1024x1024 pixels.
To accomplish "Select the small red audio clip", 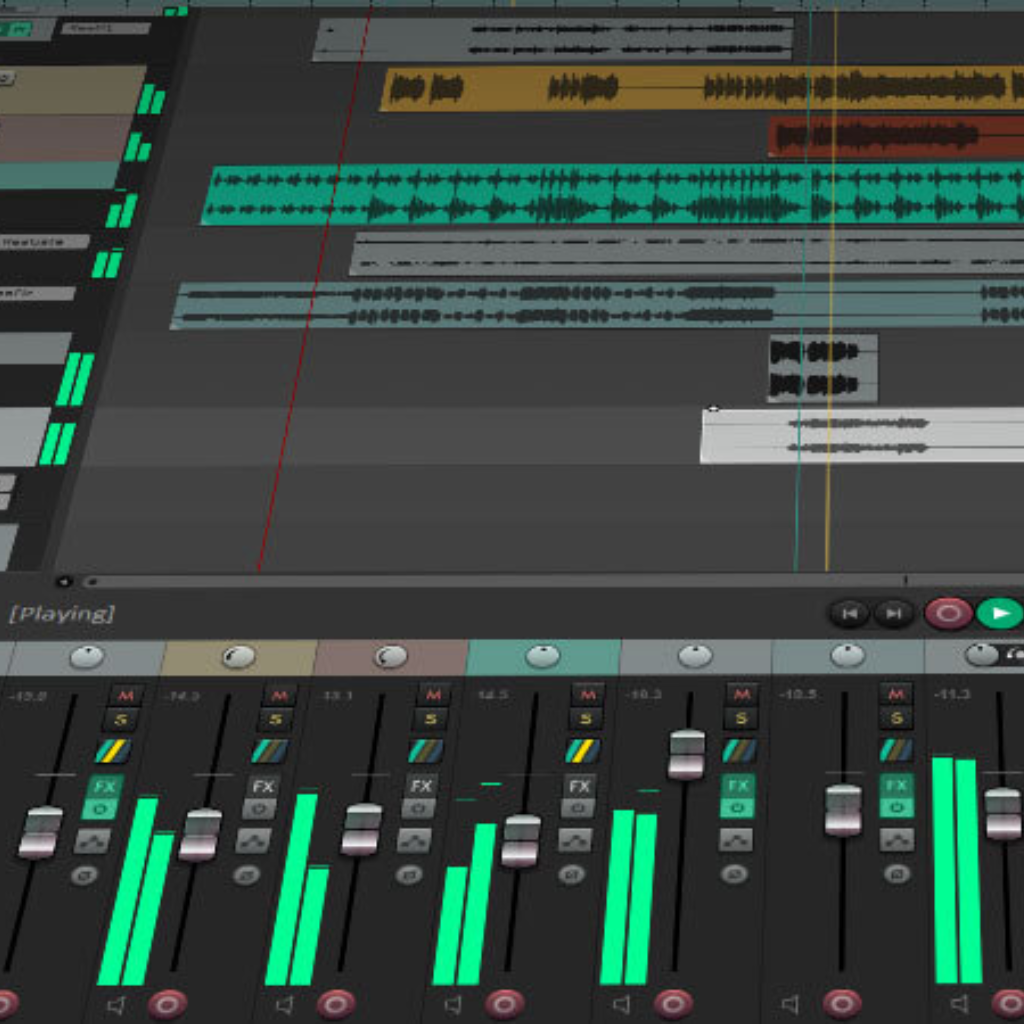I will 890,137.
